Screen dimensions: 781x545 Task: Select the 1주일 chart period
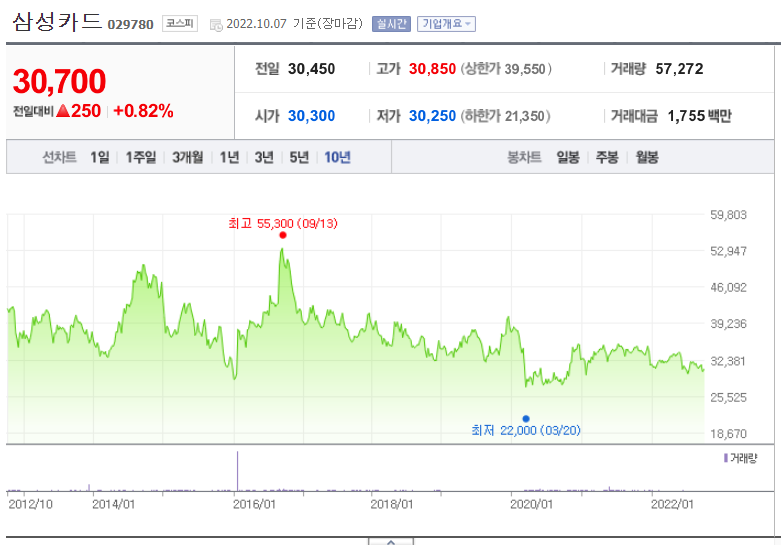click(x=141, y=157)
